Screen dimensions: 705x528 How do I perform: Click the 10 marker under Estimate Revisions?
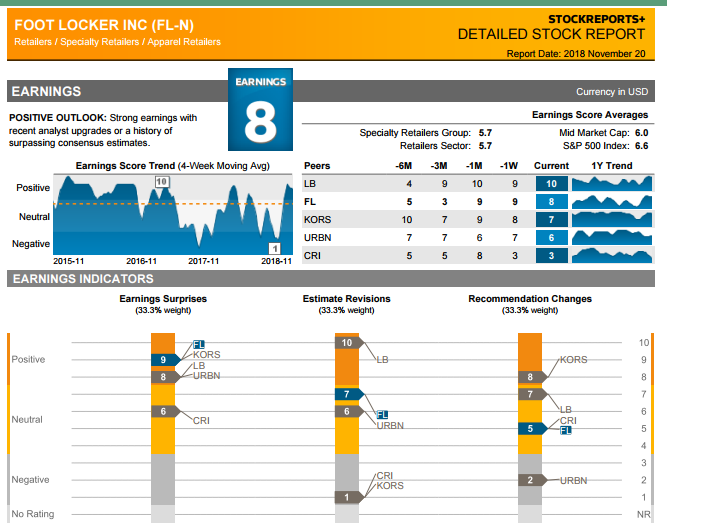point(349,343)
